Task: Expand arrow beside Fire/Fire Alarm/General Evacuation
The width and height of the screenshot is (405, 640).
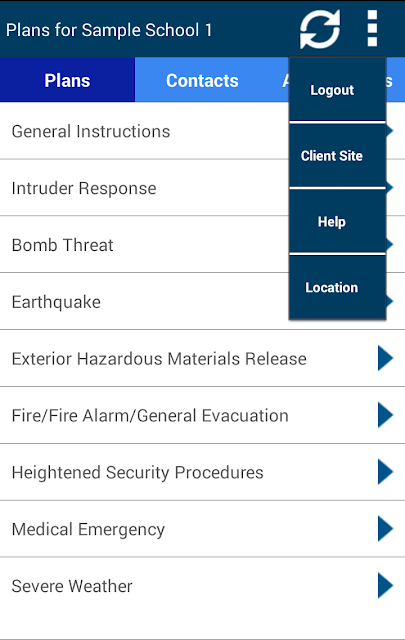Action: [x=385, y=415]
